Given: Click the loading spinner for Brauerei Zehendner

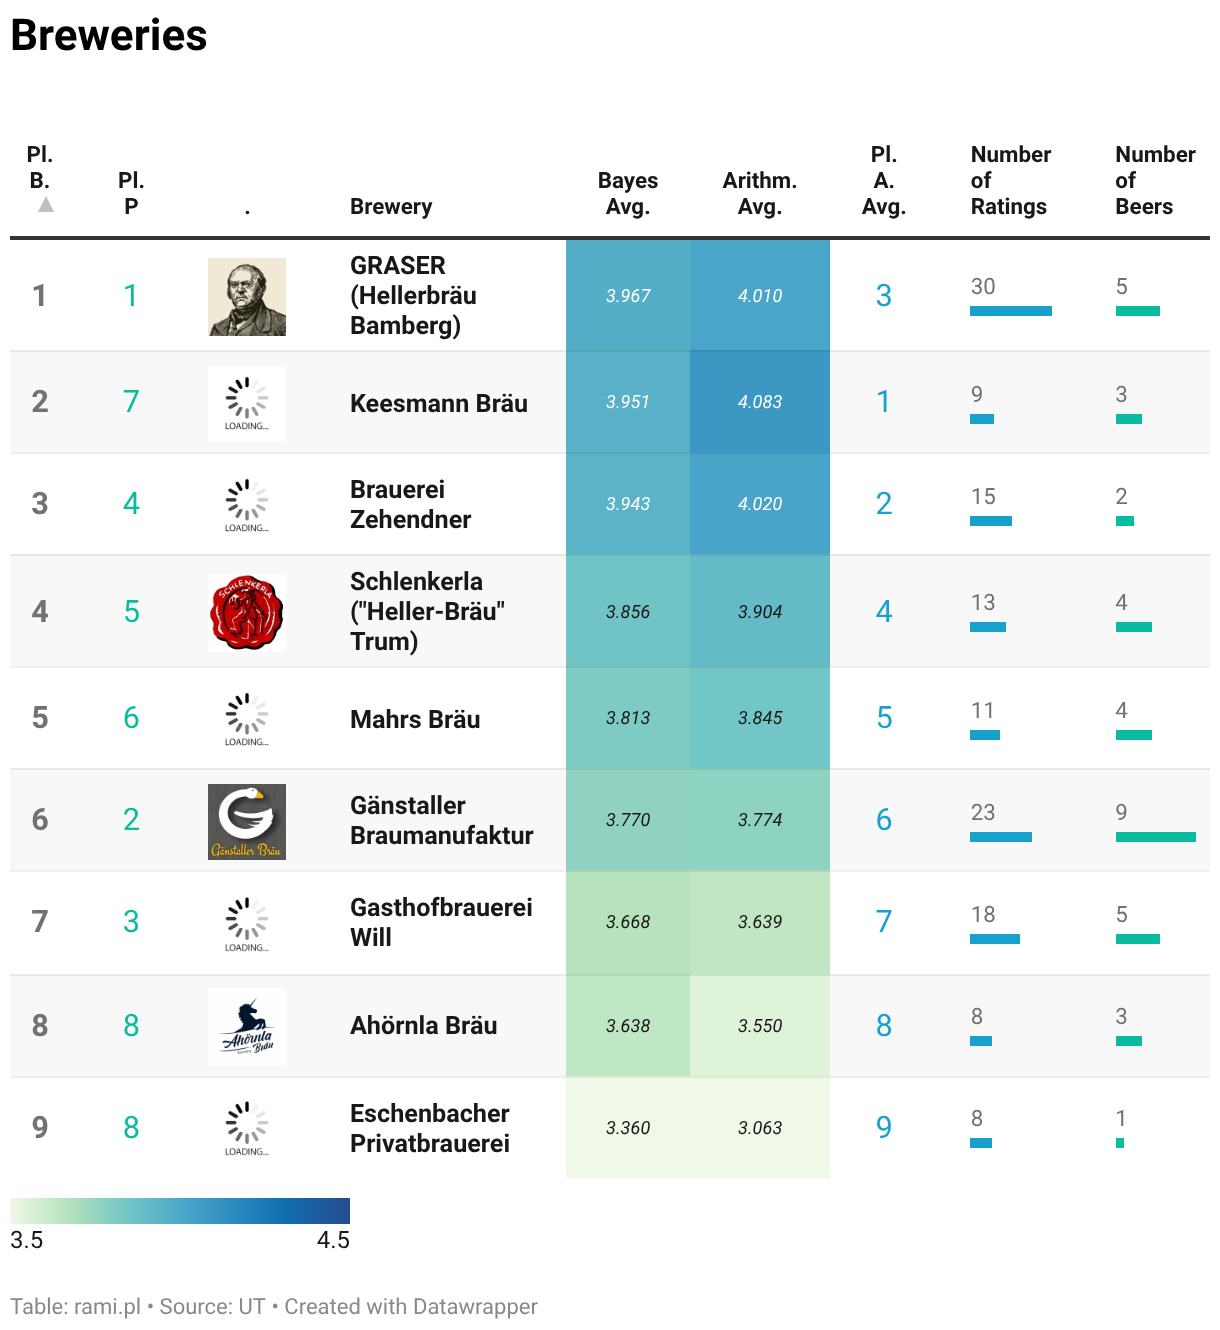Looking at the screenshot, I should pos(247,506).
